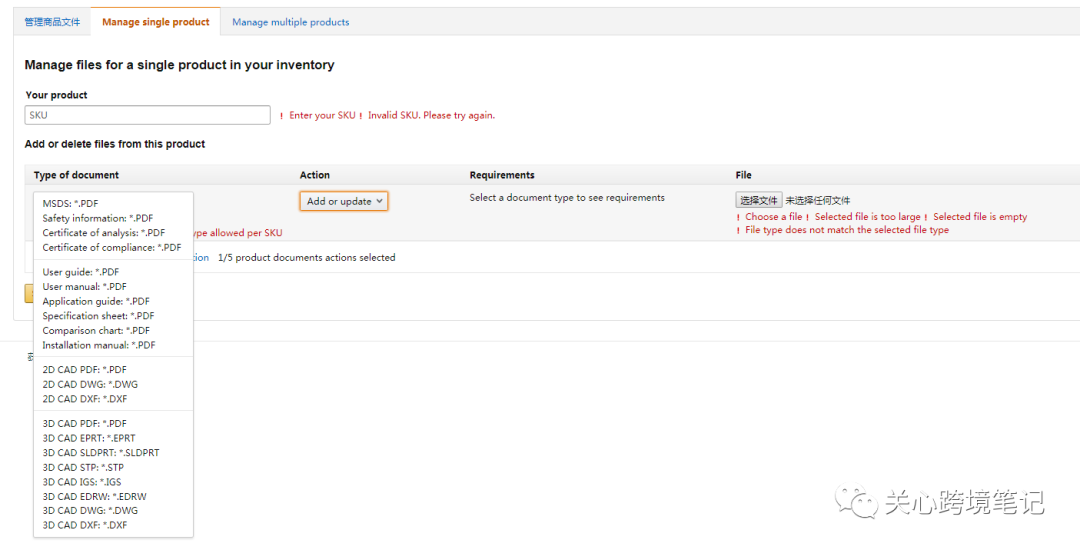
Task: Select 3D CAD STP: *.STP option
Action: tap(83, 467)
